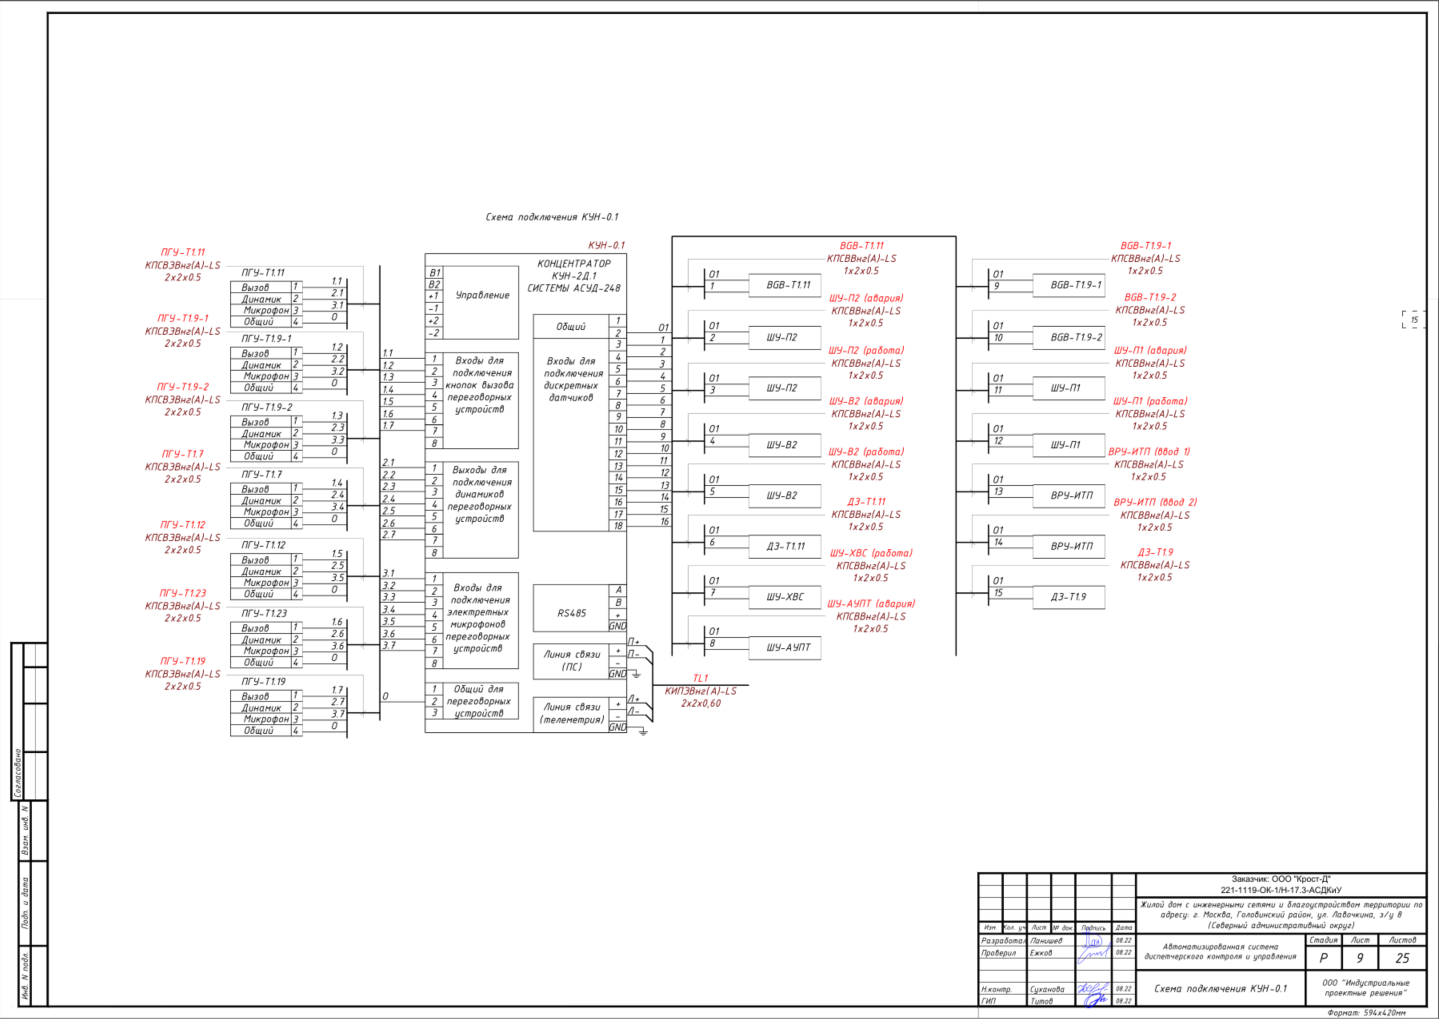
Task: Select the ООО Индустриальные проектные решения cell
Action: click(1365, 988)
